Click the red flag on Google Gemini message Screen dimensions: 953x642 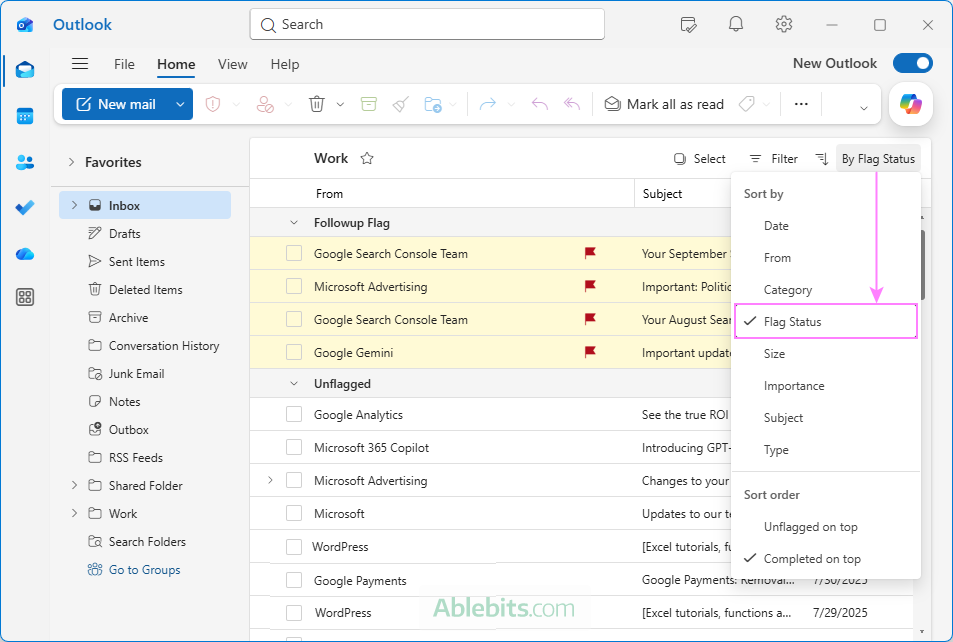pos(590,353)
